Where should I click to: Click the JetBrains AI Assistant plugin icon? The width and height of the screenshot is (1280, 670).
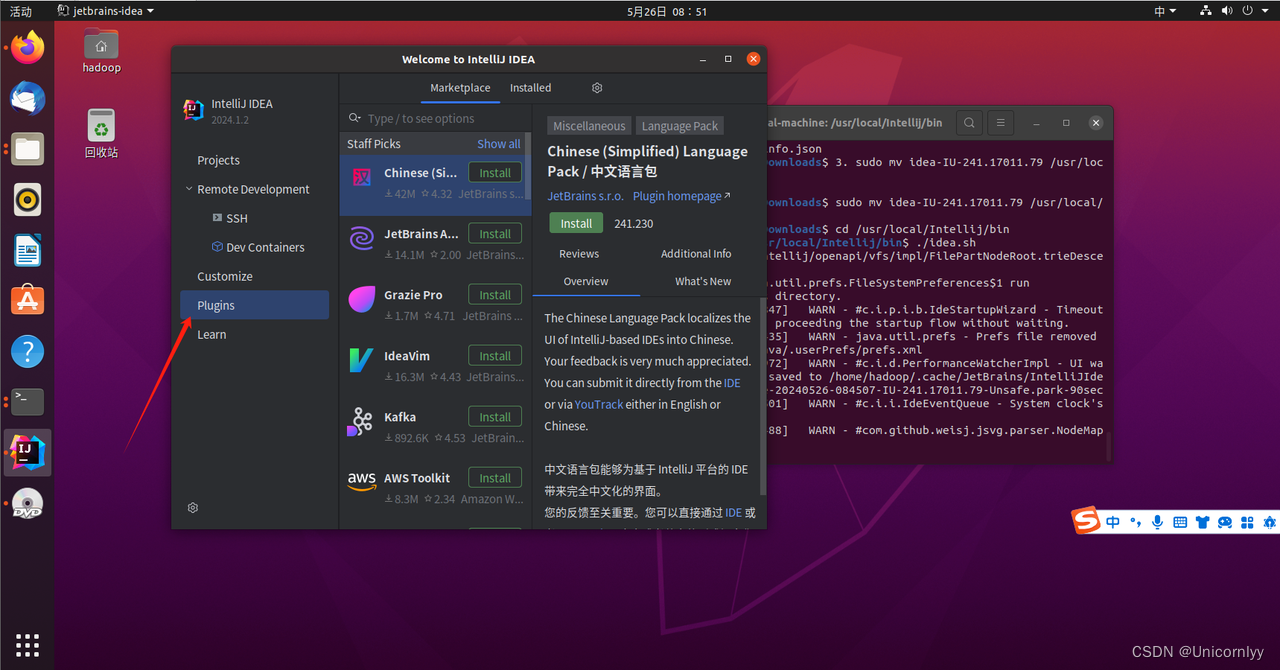361,239
